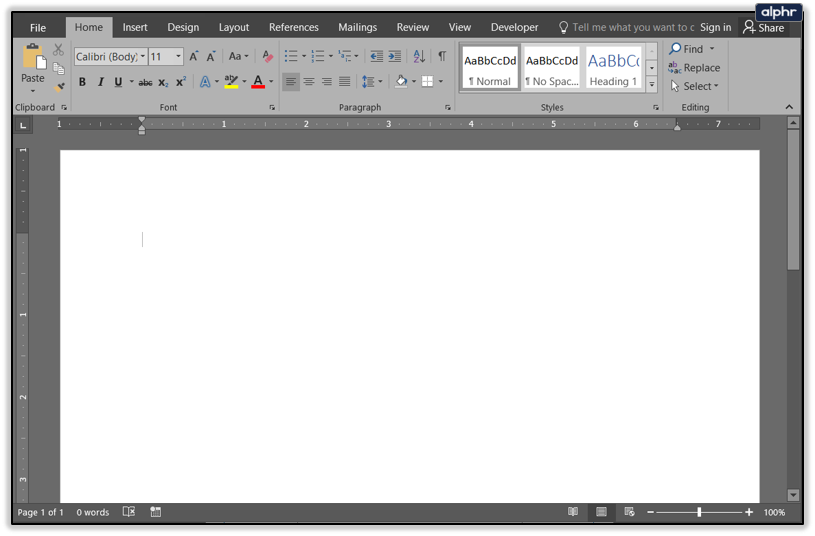Click the proofing errors book icon
815x536 pixels.
click(129, 512)
